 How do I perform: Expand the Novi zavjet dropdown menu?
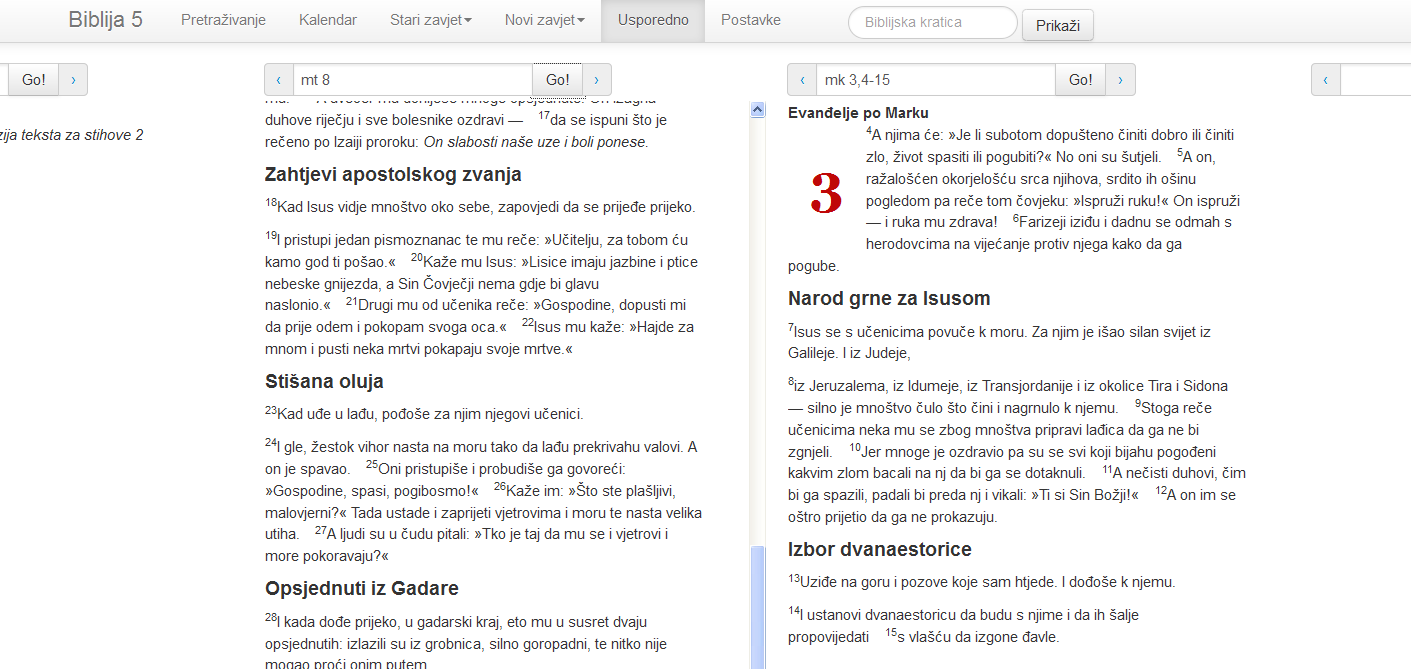(x=545, y=20)
